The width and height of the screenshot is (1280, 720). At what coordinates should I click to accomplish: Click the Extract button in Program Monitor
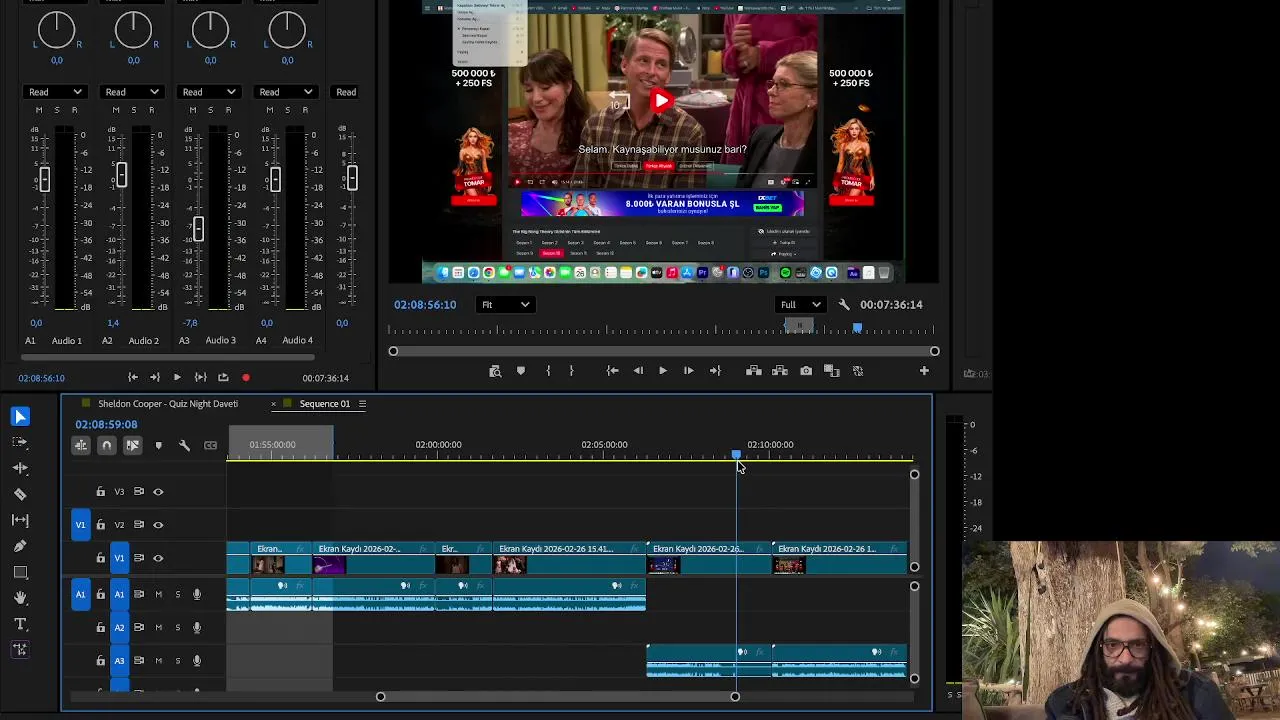point(780,371)
